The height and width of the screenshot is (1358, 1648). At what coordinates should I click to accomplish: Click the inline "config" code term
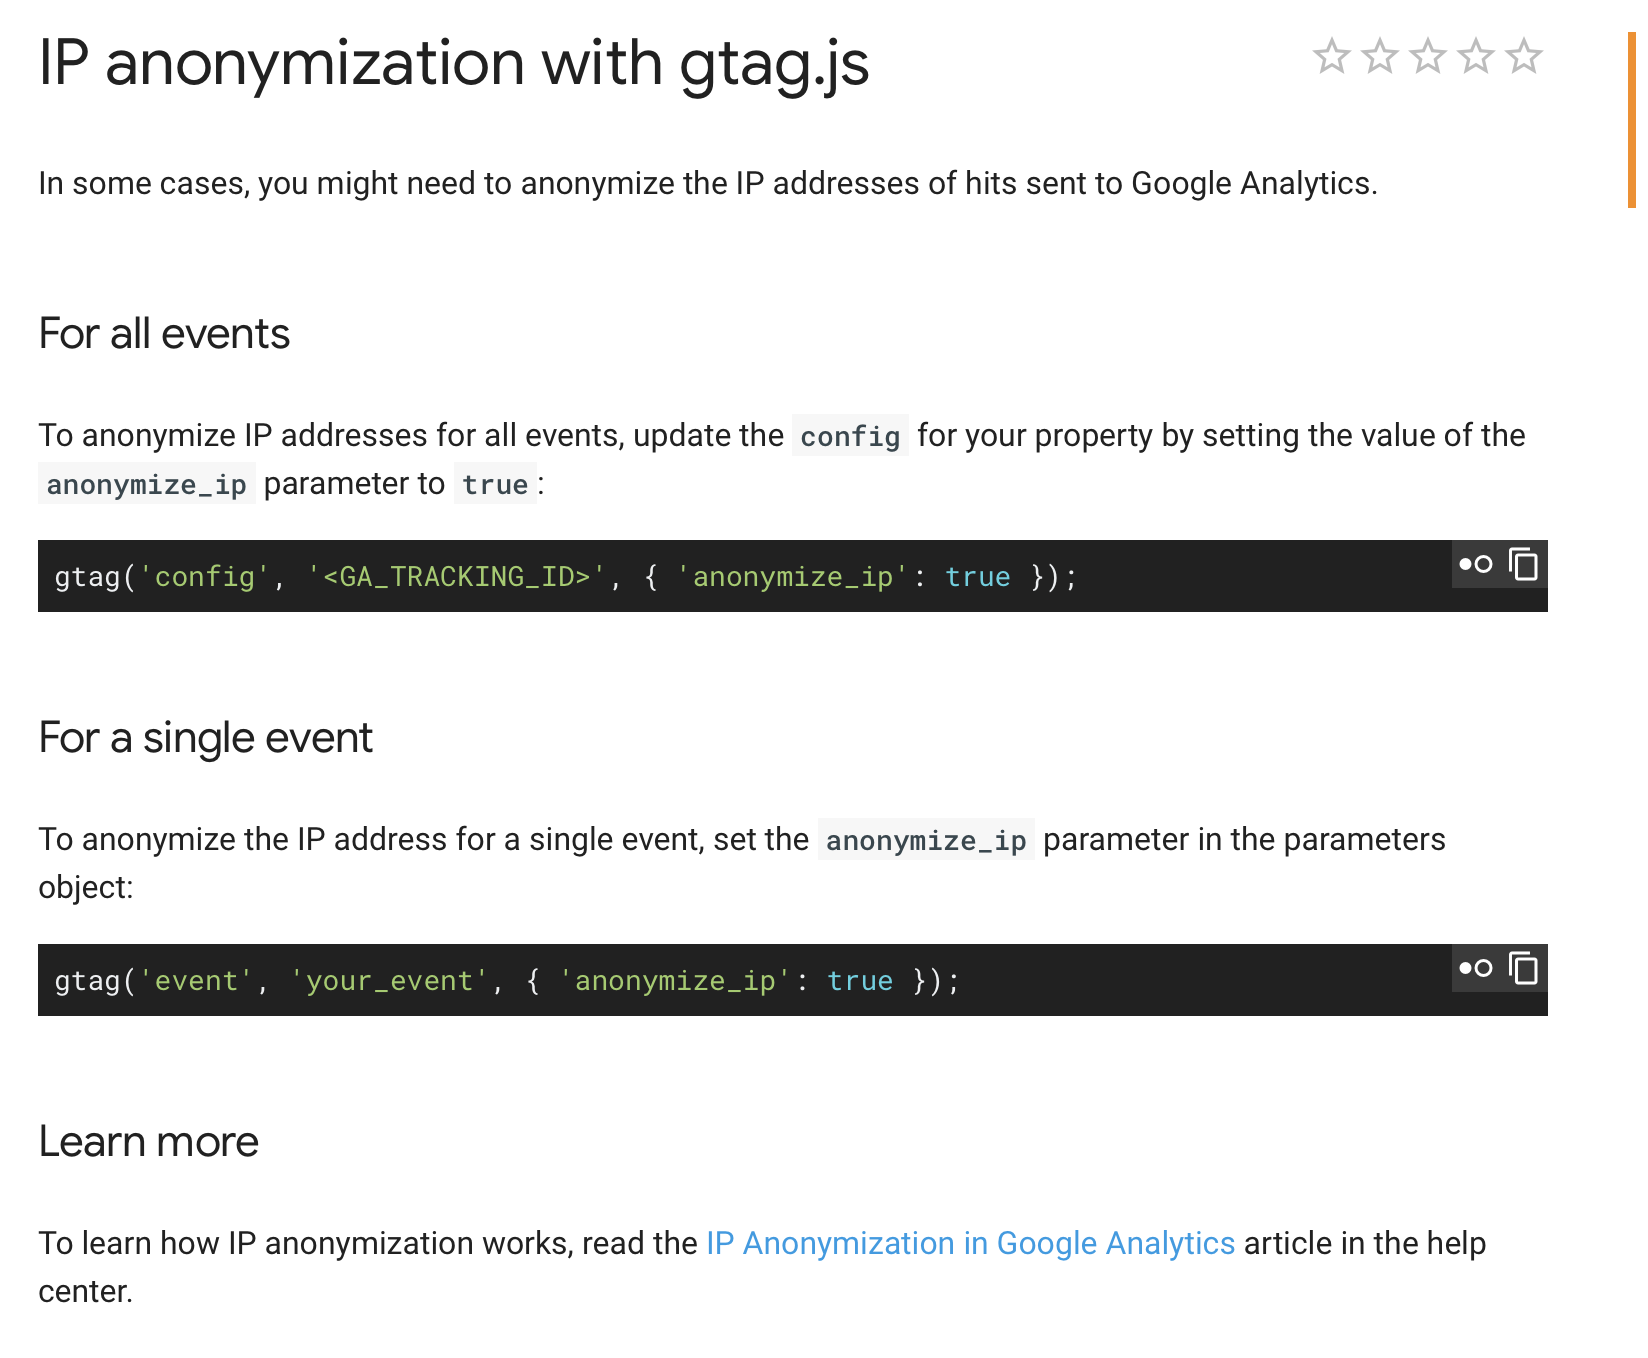[850, 436]
